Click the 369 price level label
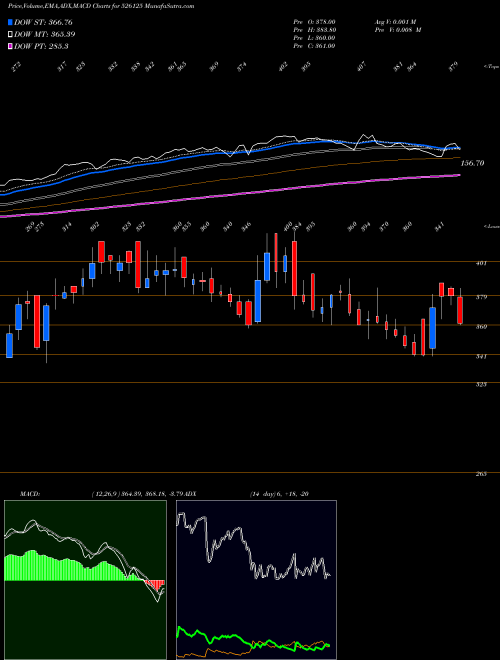The image size is (500, 660). pos(481,327)
